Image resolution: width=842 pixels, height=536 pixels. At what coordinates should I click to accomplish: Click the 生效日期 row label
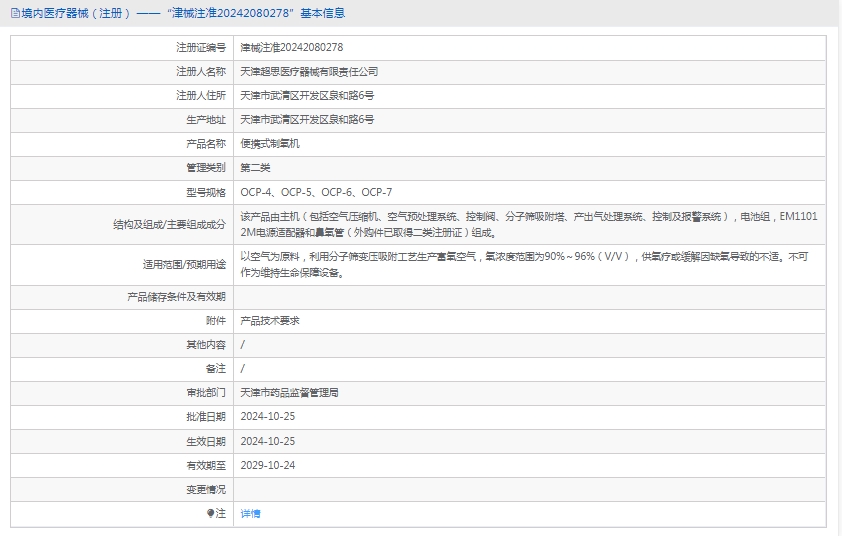[x=206, y=441]
